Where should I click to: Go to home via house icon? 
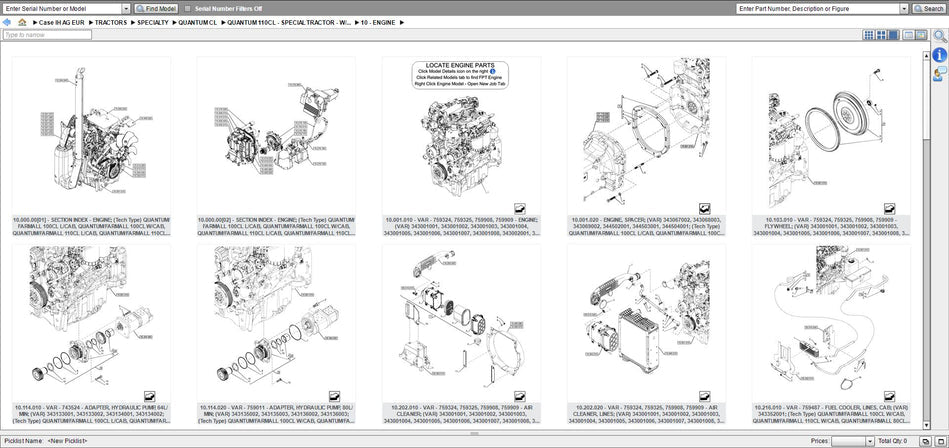[22, 21]
